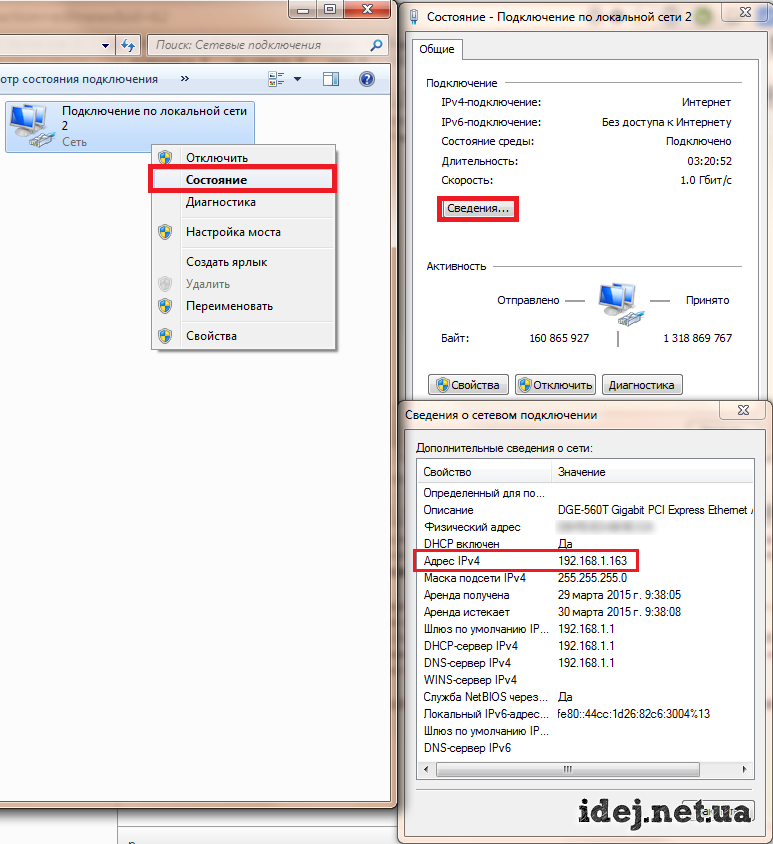Open the 'Сведения...' details button
Image resolution: width=773 pixels, height=844 pixels.
(478, 208)
